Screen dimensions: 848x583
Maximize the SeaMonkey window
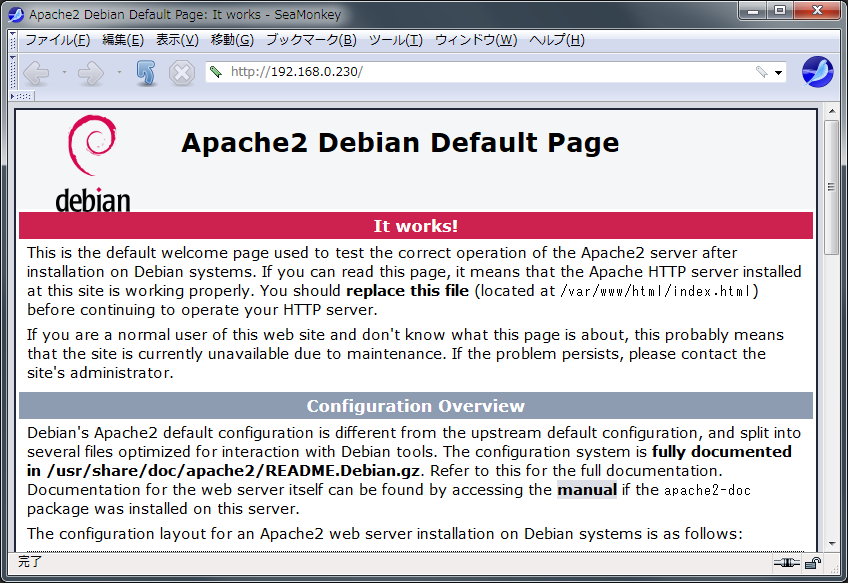coord(779,10)
